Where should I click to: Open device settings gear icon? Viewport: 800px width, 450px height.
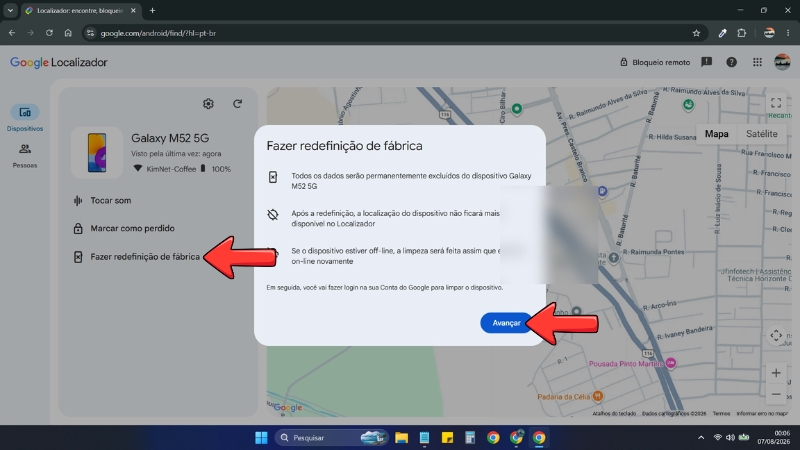pyautogui.click(x=208, y=104)
